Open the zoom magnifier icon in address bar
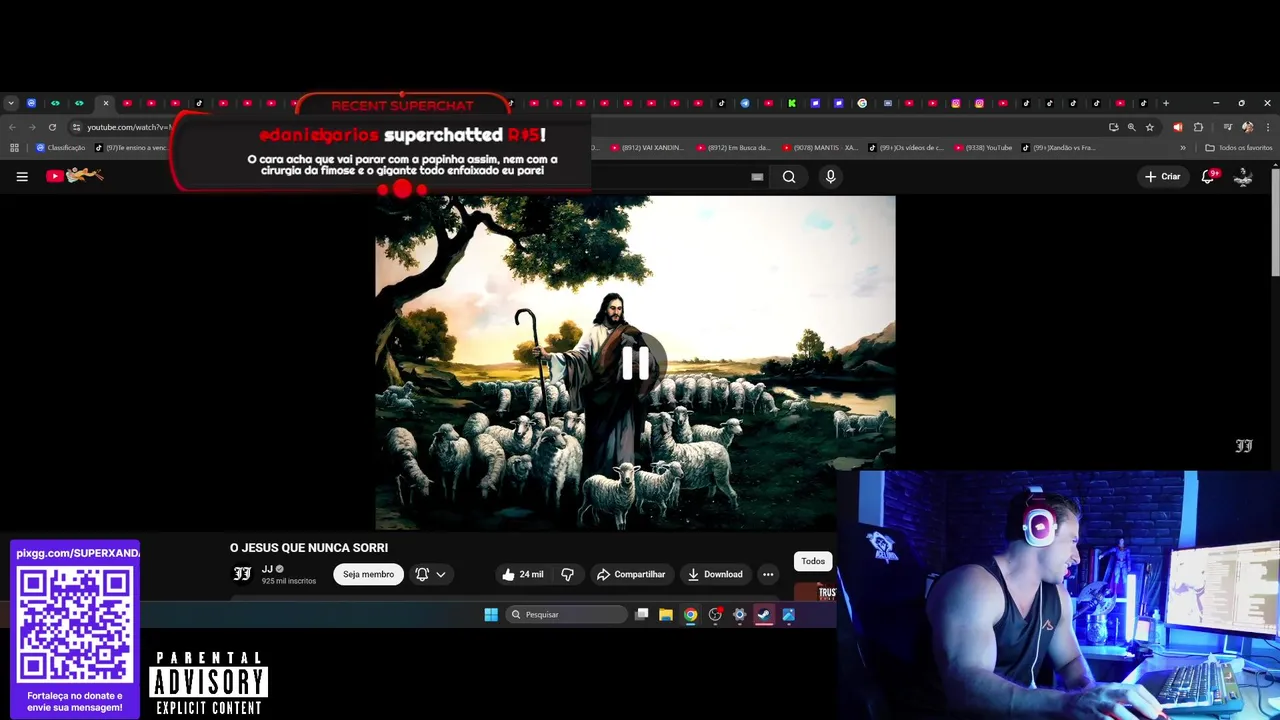The image size is (1280, 720). point(1132,127)
